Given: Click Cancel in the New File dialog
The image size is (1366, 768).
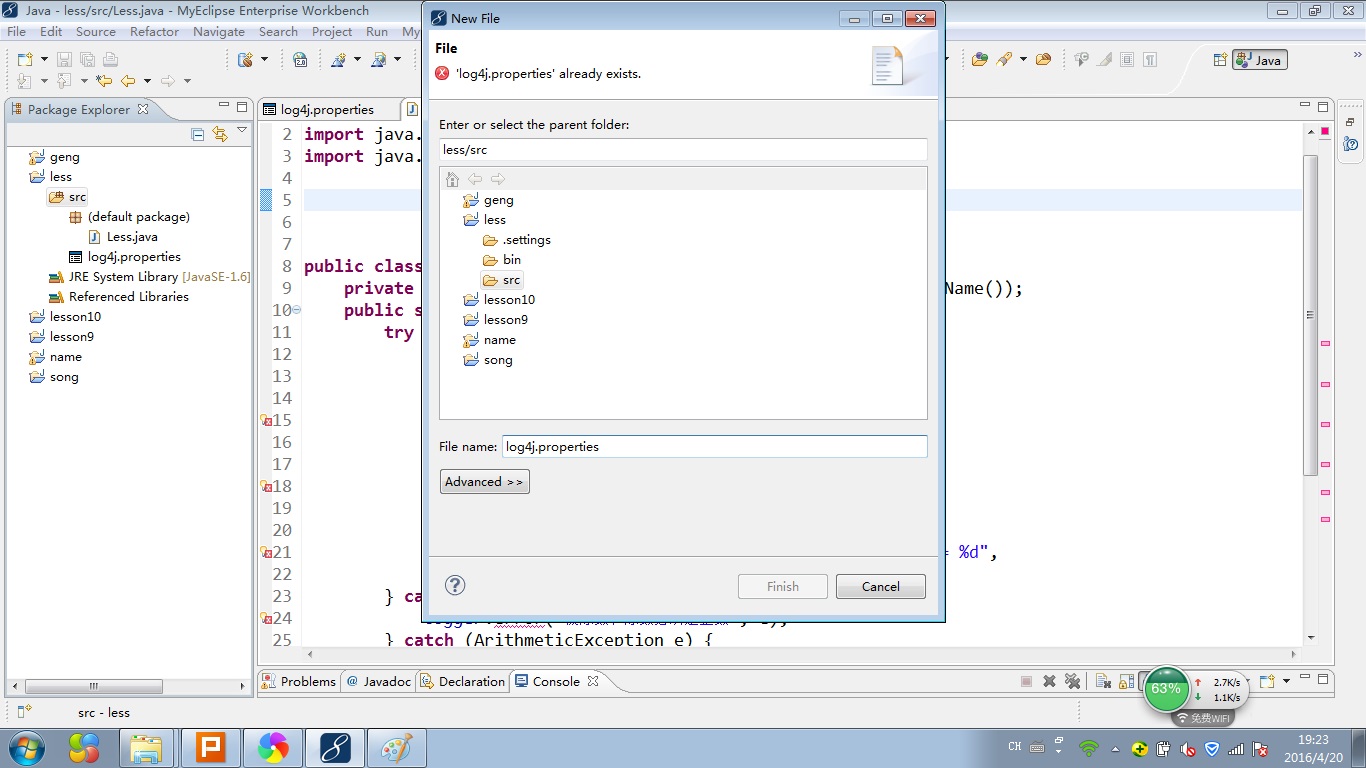Looking at the screenshot, I should coord(881,587).
